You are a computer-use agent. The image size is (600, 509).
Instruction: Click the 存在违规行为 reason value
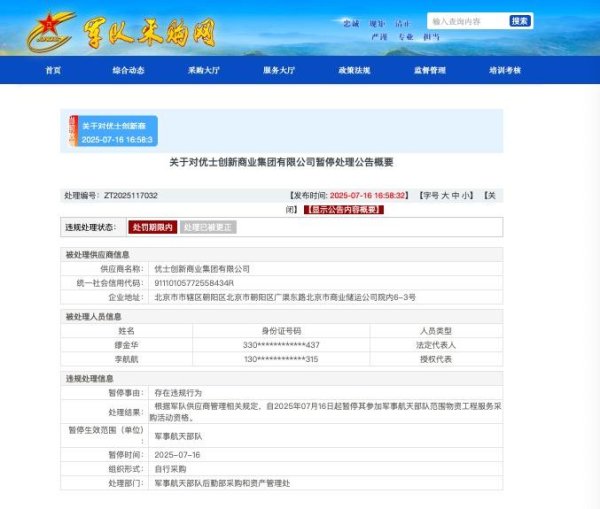178,393
